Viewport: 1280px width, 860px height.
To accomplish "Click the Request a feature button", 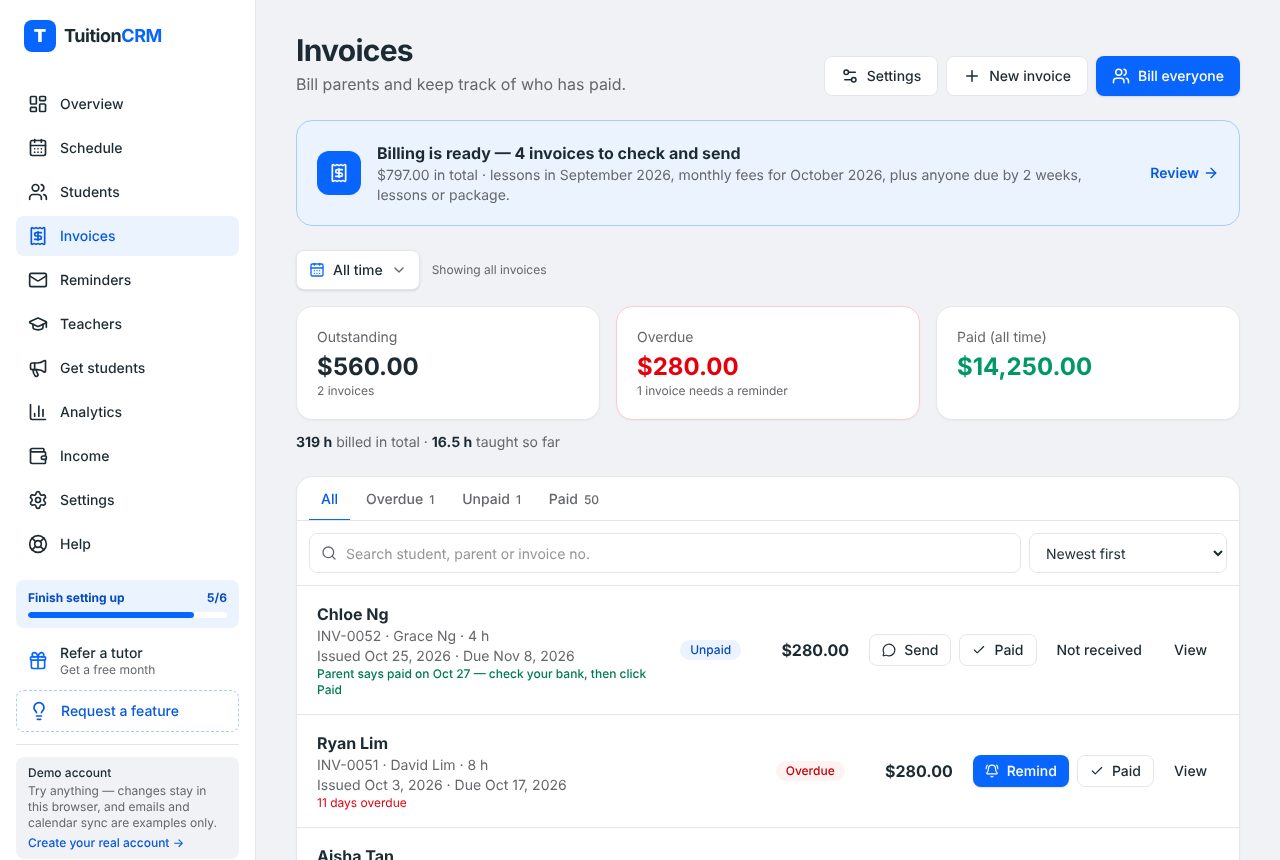I will (x=127, y=711).
